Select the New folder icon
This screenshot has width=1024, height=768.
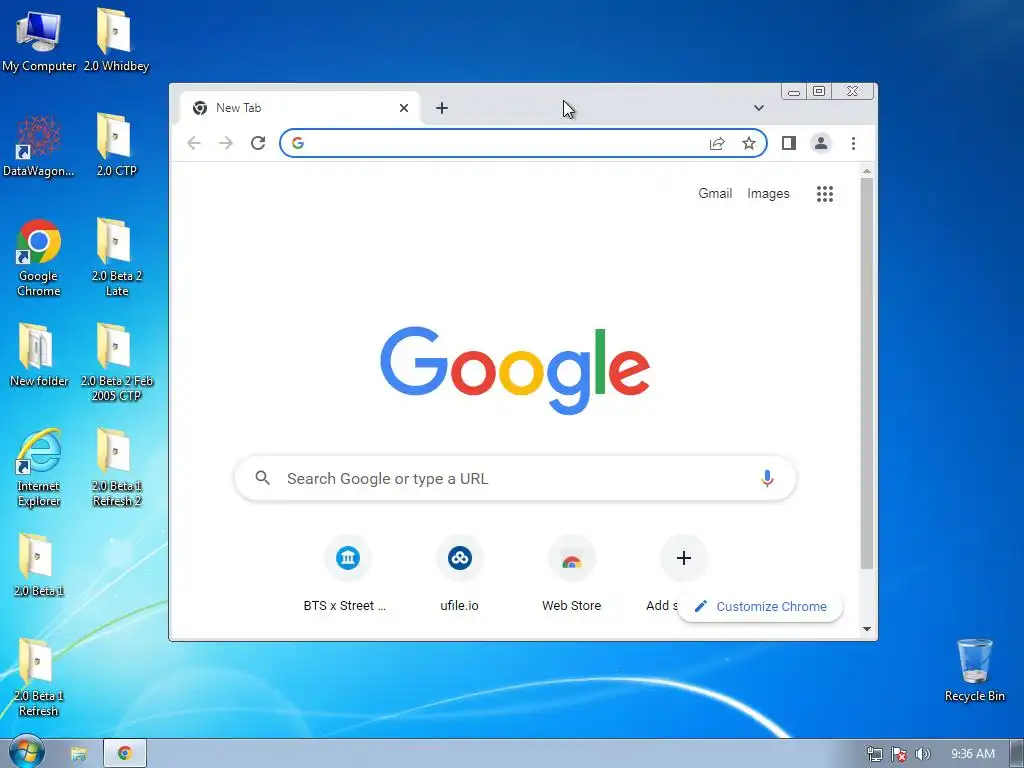point(39,355)
